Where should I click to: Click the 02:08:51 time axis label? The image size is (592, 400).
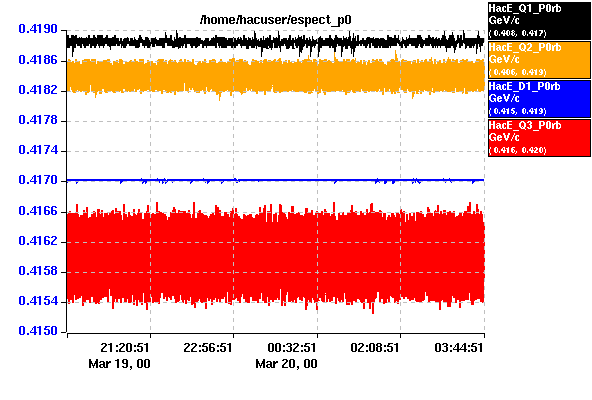tap(375, 347)
